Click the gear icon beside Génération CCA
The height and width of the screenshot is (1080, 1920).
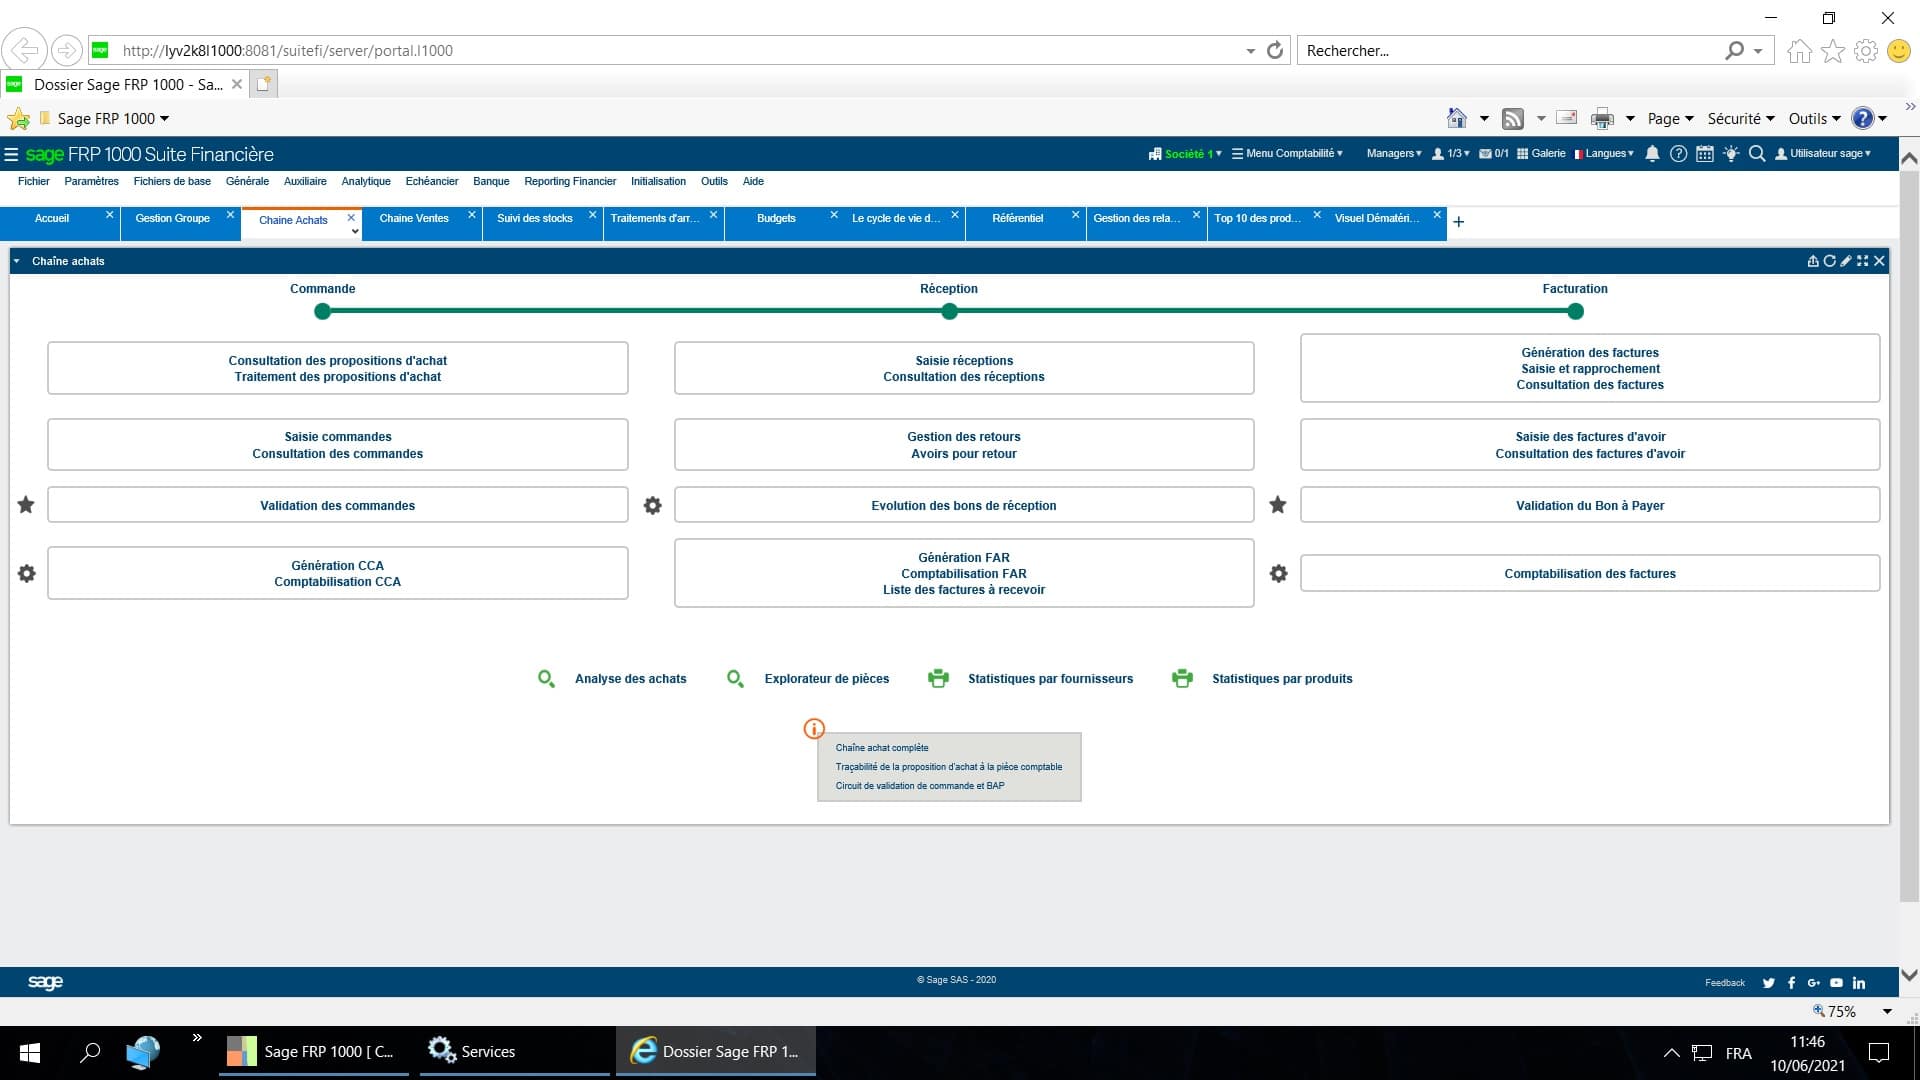pos(27,574)
